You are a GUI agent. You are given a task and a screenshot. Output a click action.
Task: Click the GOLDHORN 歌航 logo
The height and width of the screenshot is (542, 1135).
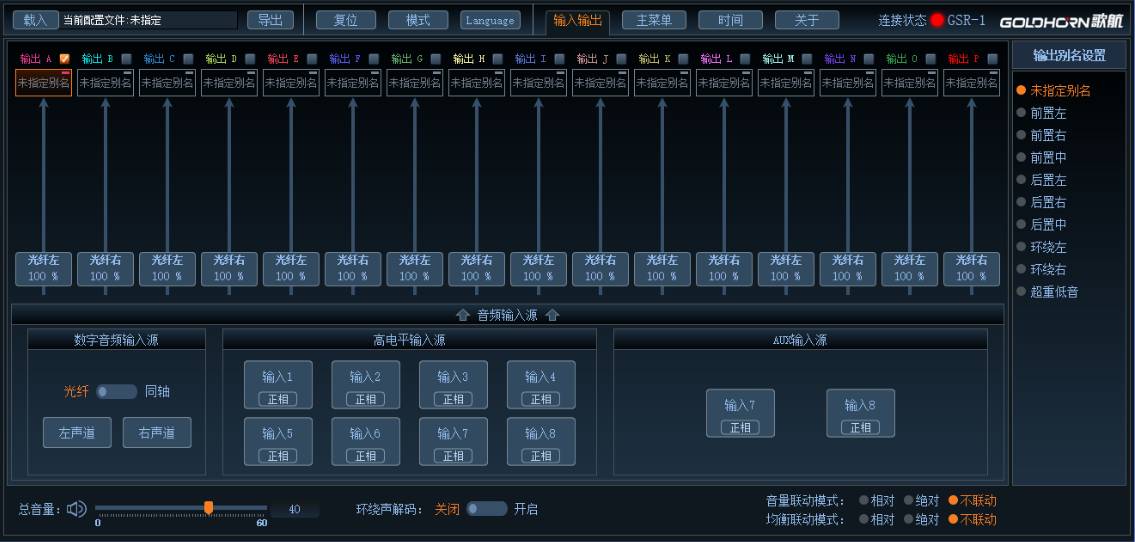pos(1061,21)
